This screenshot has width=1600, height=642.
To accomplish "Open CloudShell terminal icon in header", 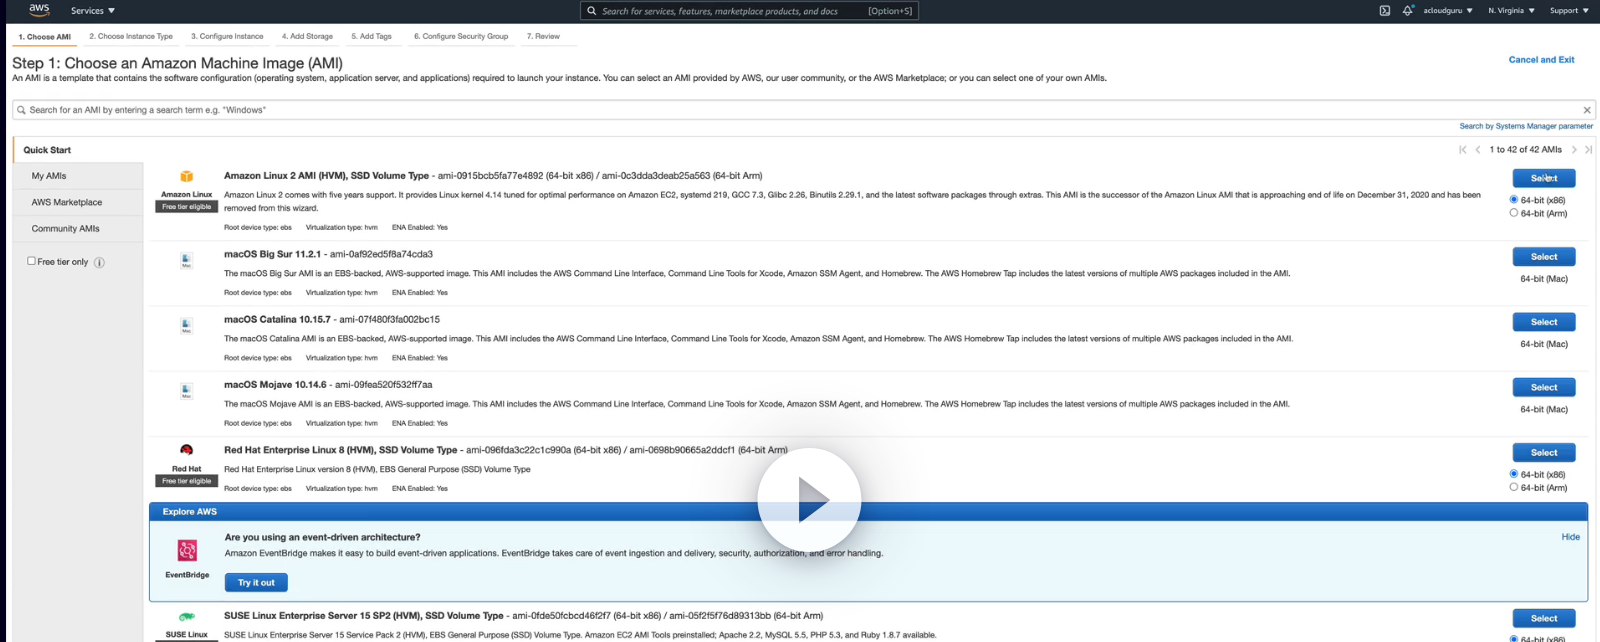I will coord(1384,11).
